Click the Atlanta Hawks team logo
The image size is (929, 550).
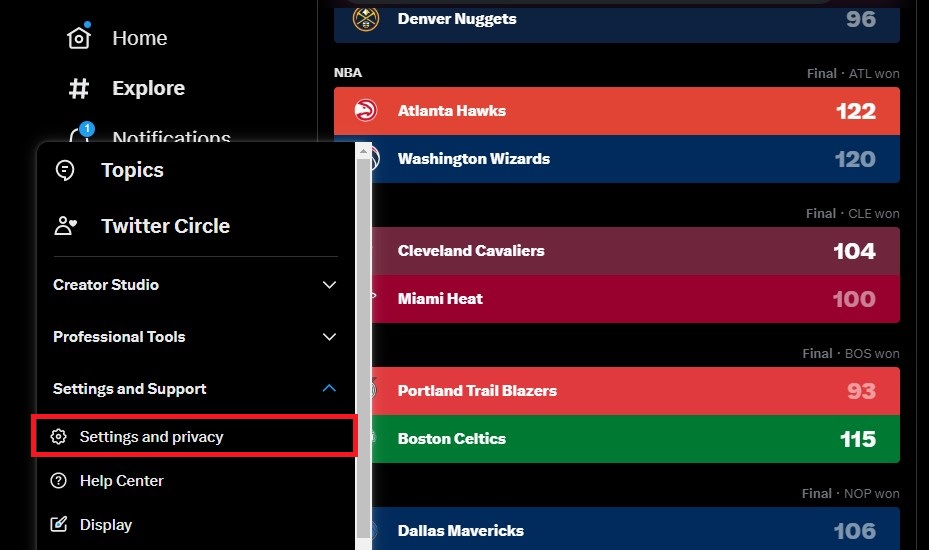(x=366, y=111)
